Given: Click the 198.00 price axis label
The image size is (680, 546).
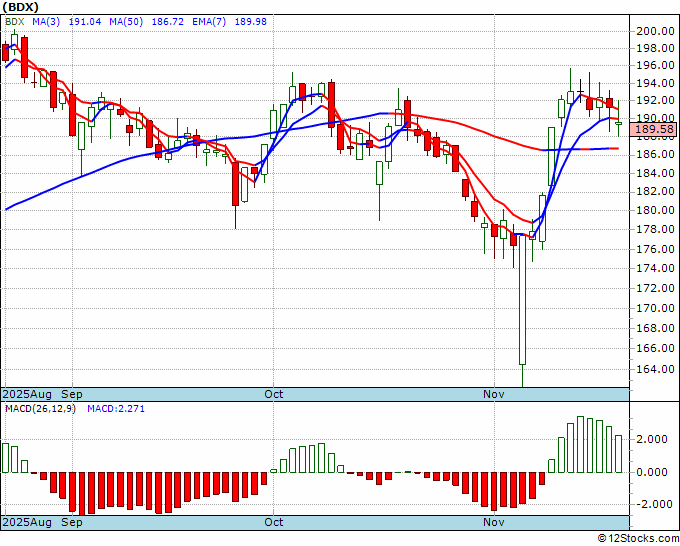Looking at the screenshot, I should point(655,48).
